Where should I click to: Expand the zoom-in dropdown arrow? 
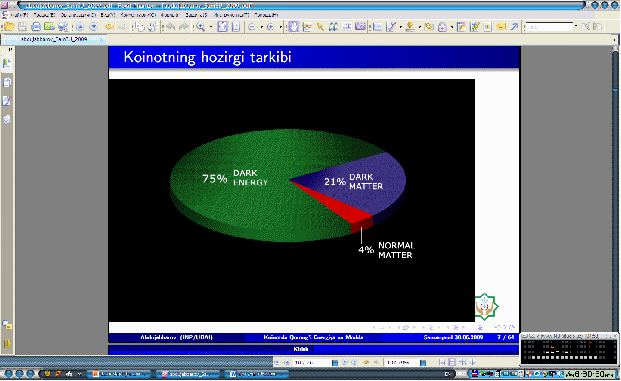281,27
